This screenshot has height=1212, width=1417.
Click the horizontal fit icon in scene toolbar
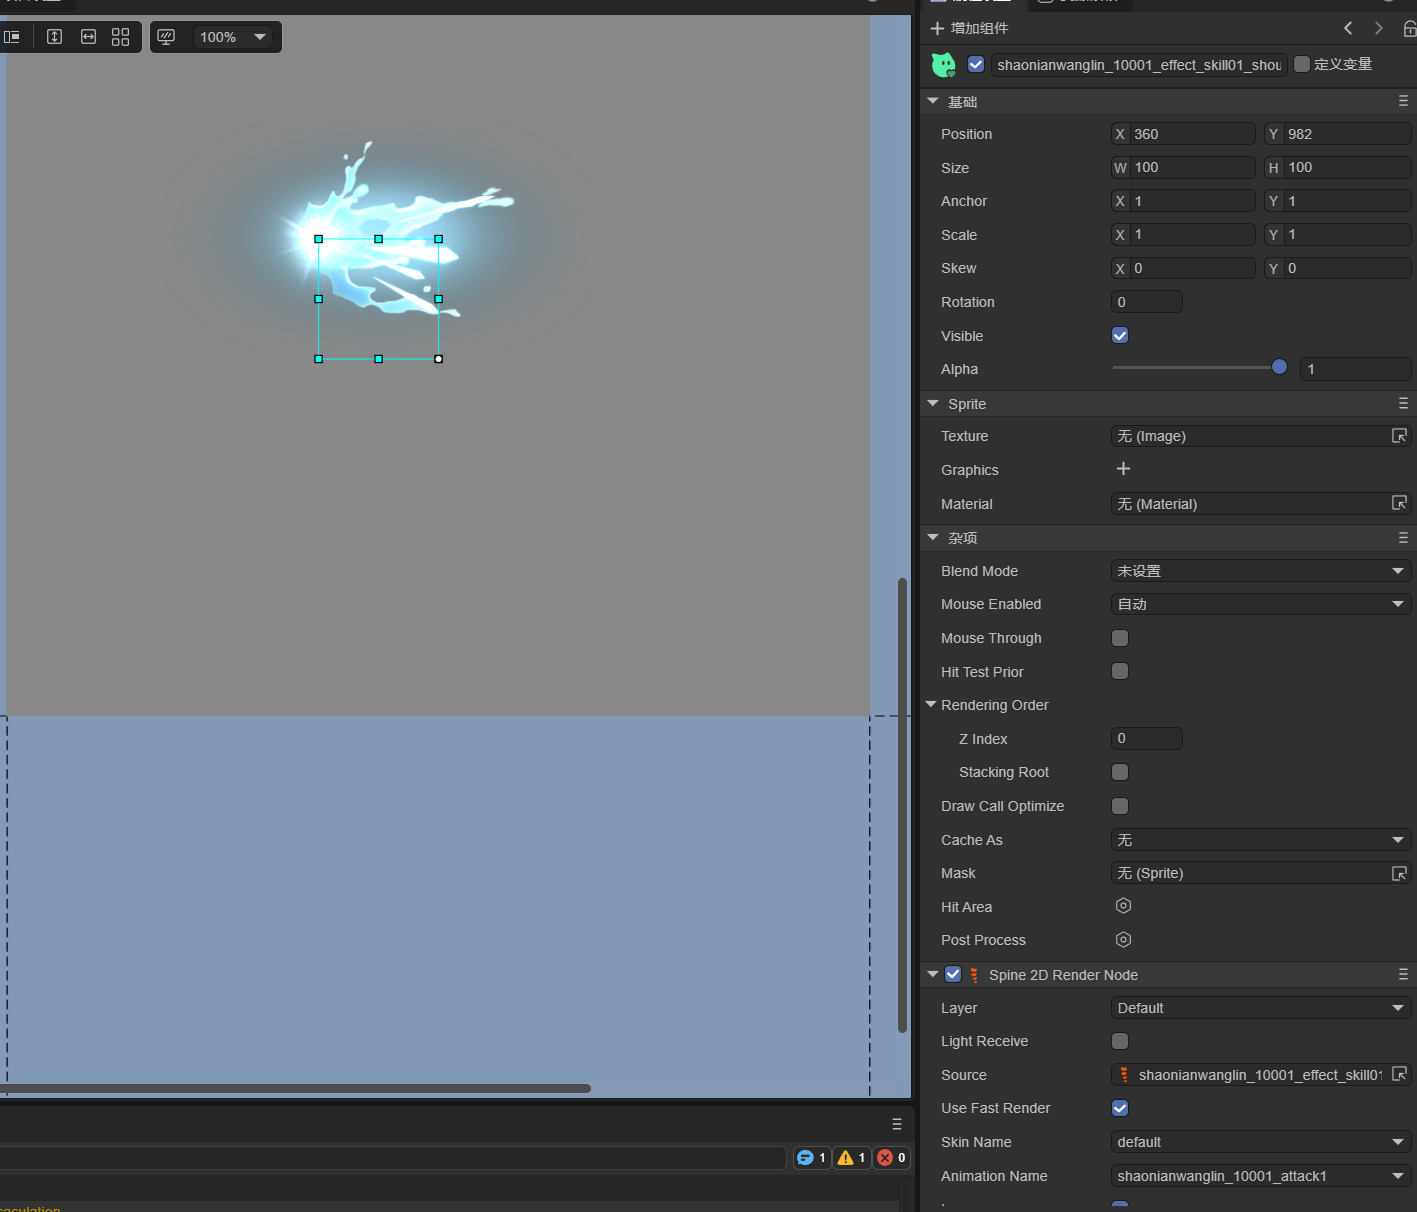(88, 37)
